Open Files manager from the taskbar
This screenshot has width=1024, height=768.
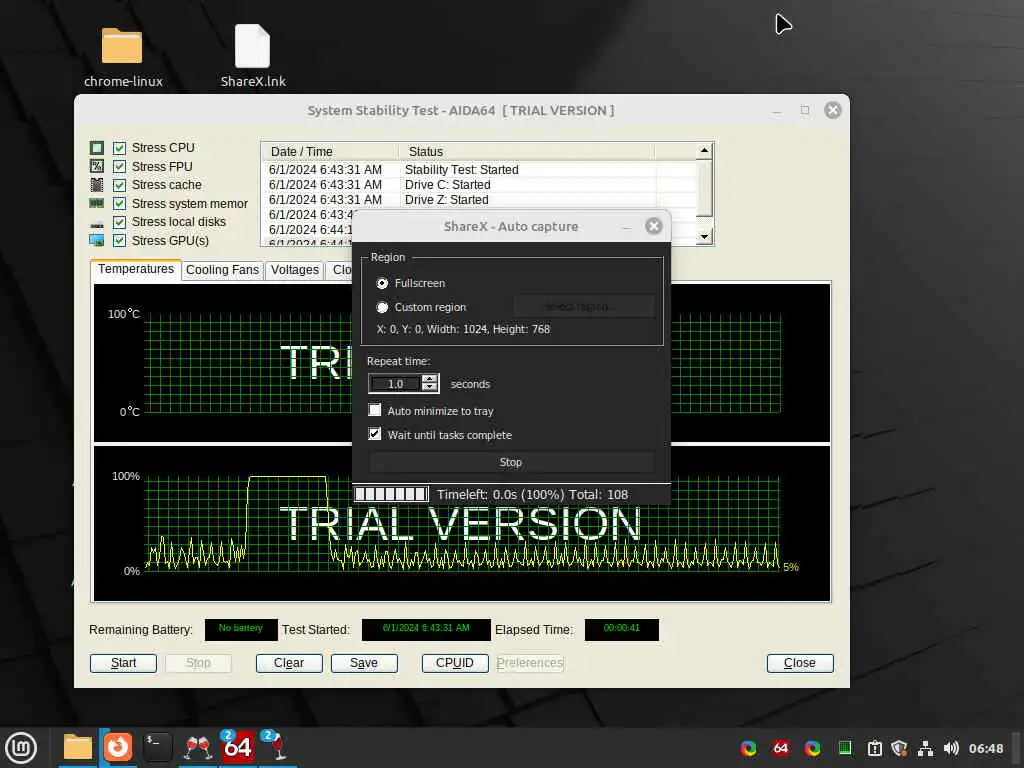click(x=78, y=747)
